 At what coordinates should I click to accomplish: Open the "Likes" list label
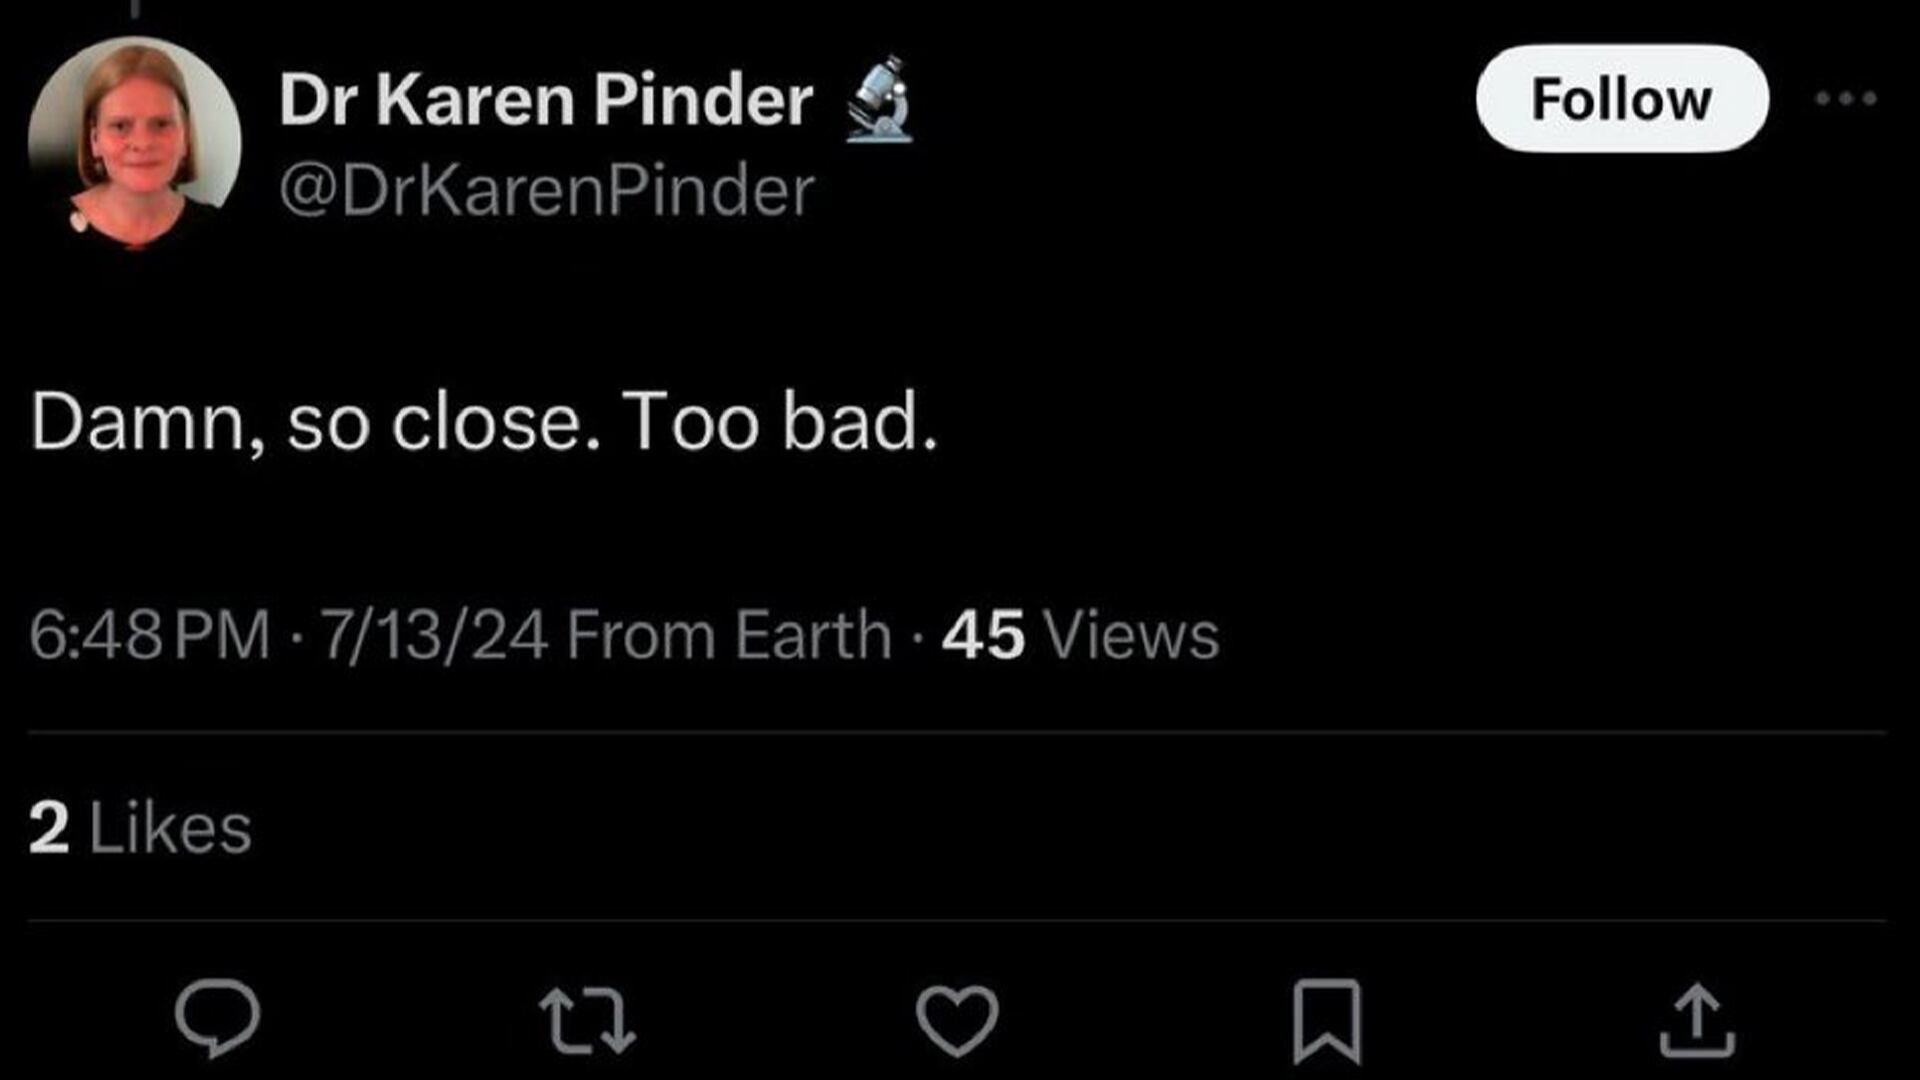pos(170,828)
